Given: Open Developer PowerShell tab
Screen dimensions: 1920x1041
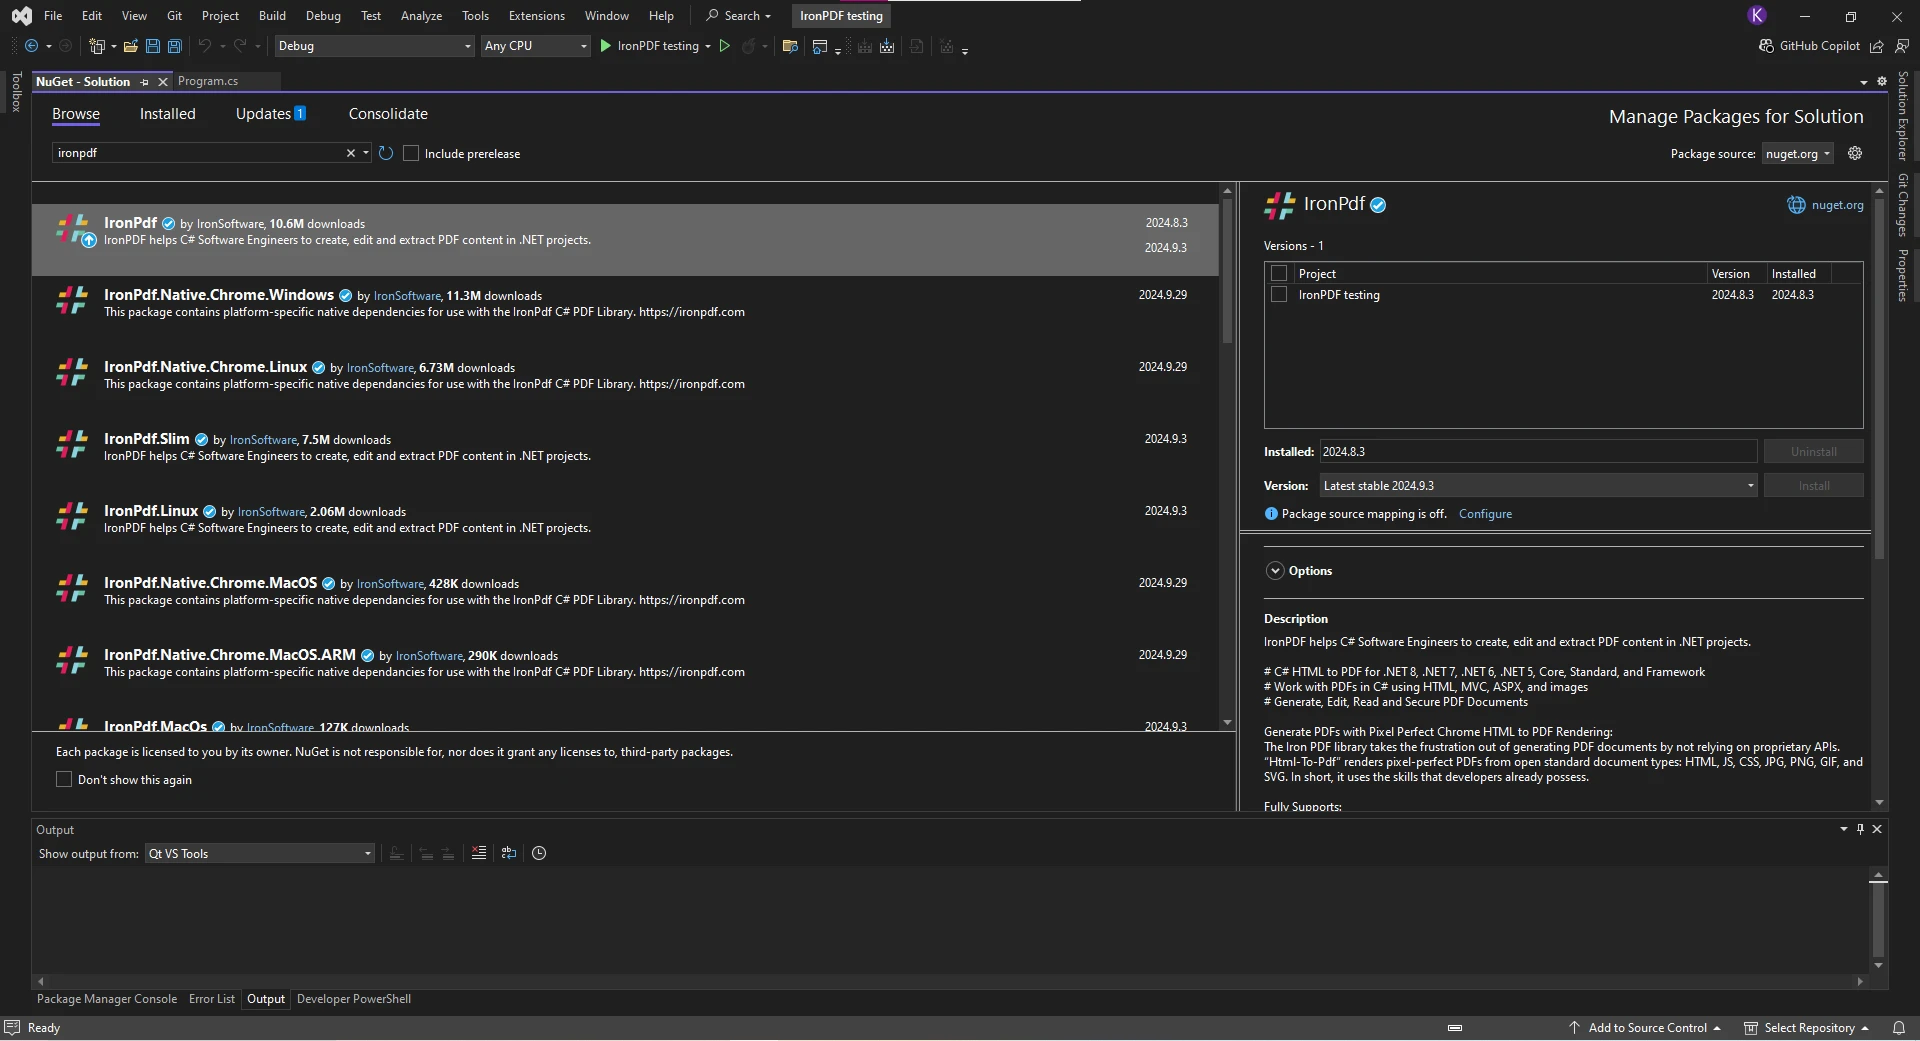Looking at the screenshot, I should (354, 999).
